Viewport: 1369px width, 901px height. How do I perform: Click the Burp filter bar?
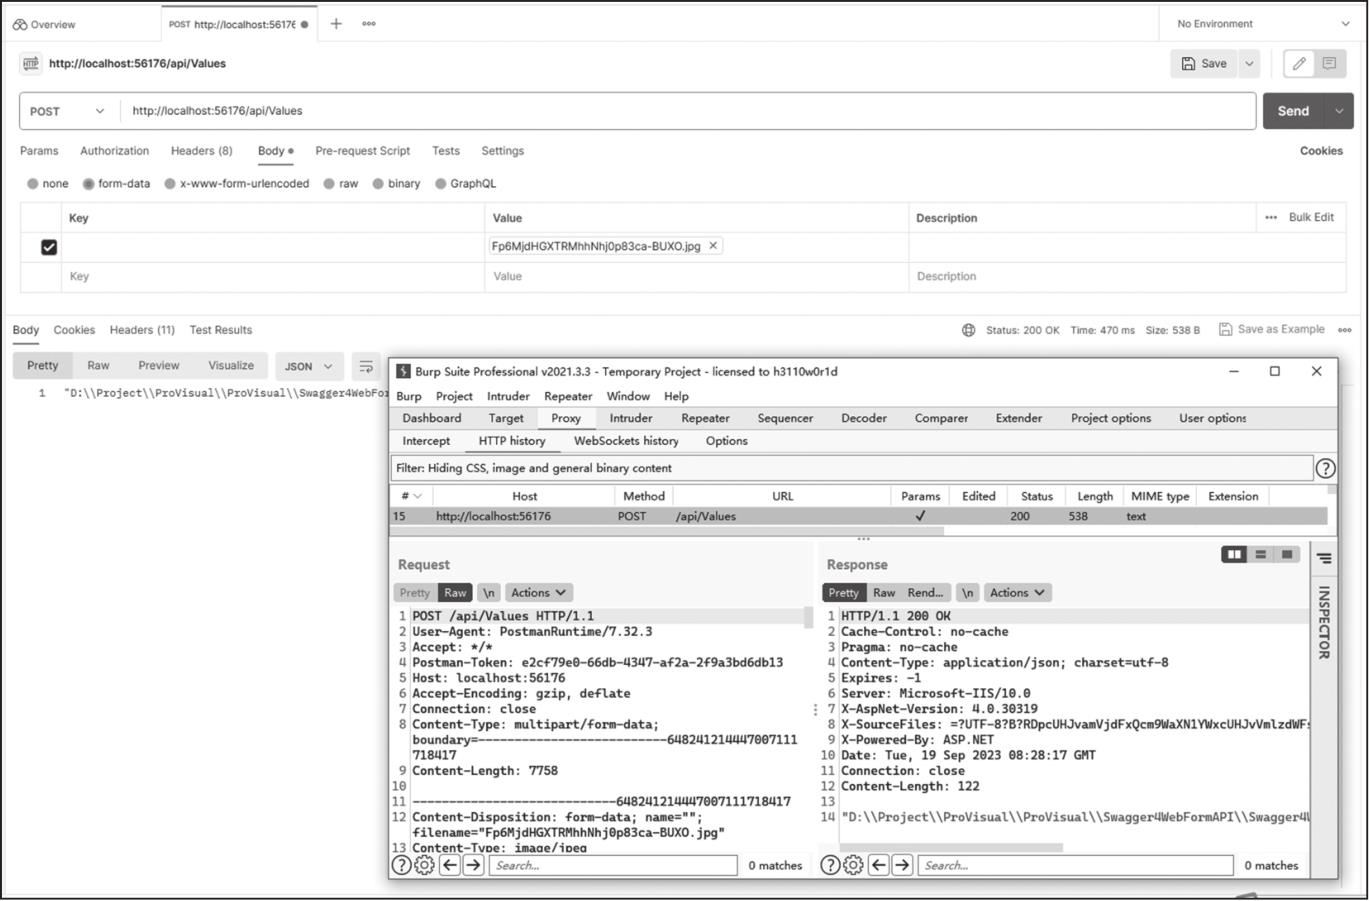tap(852, 468)
